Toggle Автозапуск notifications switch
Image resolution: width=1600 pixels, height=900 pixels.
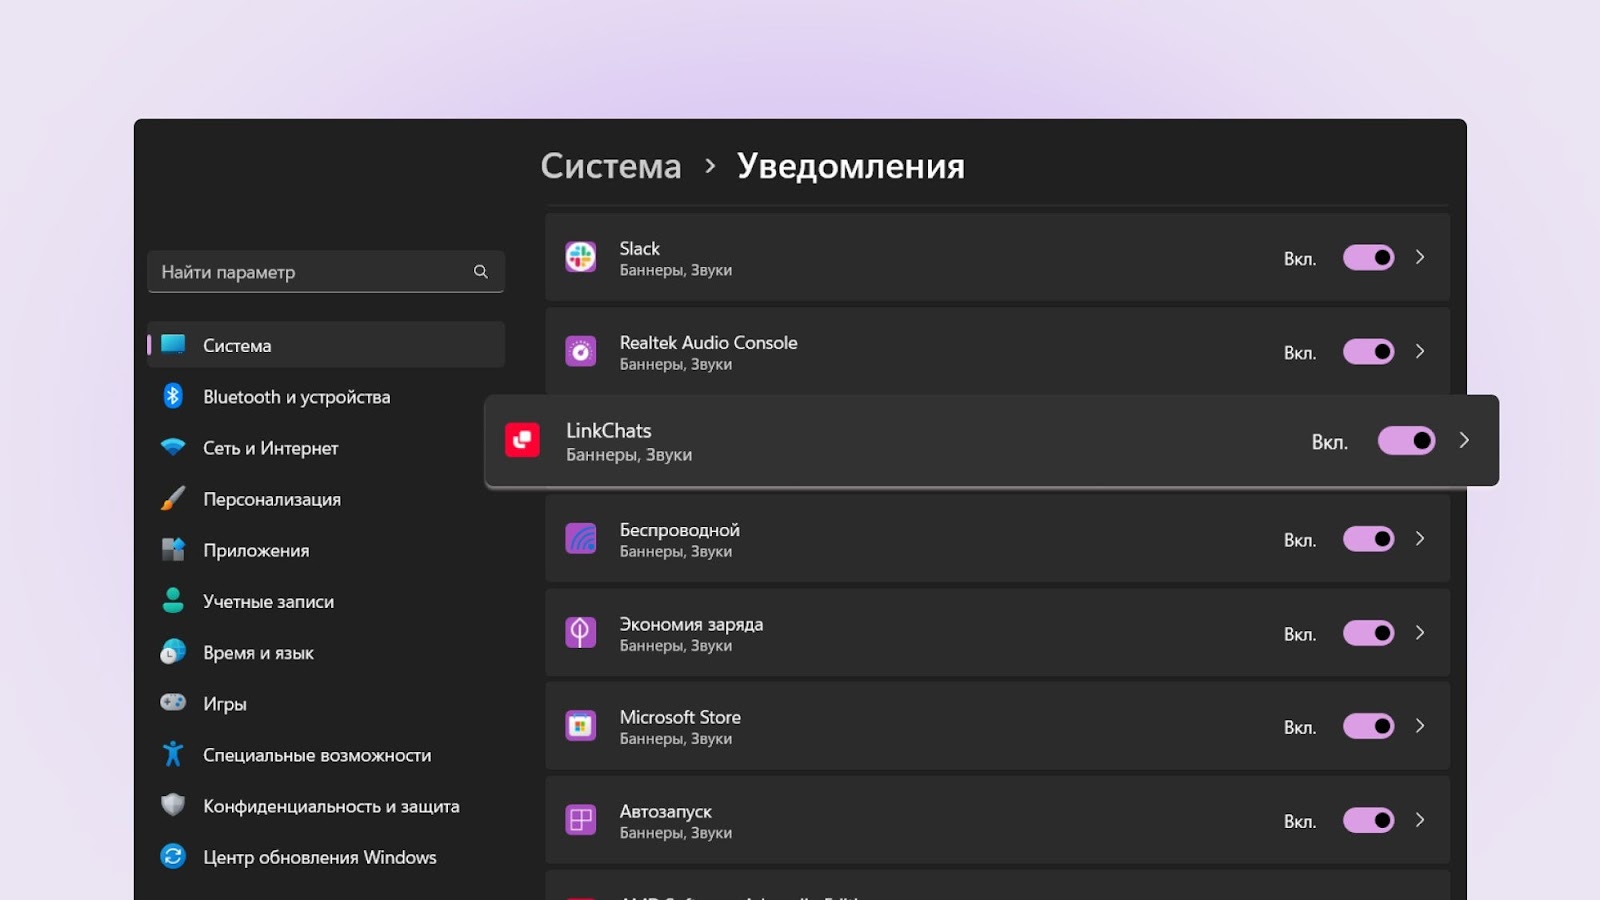pyautogui.click(x=1368, y=820)
